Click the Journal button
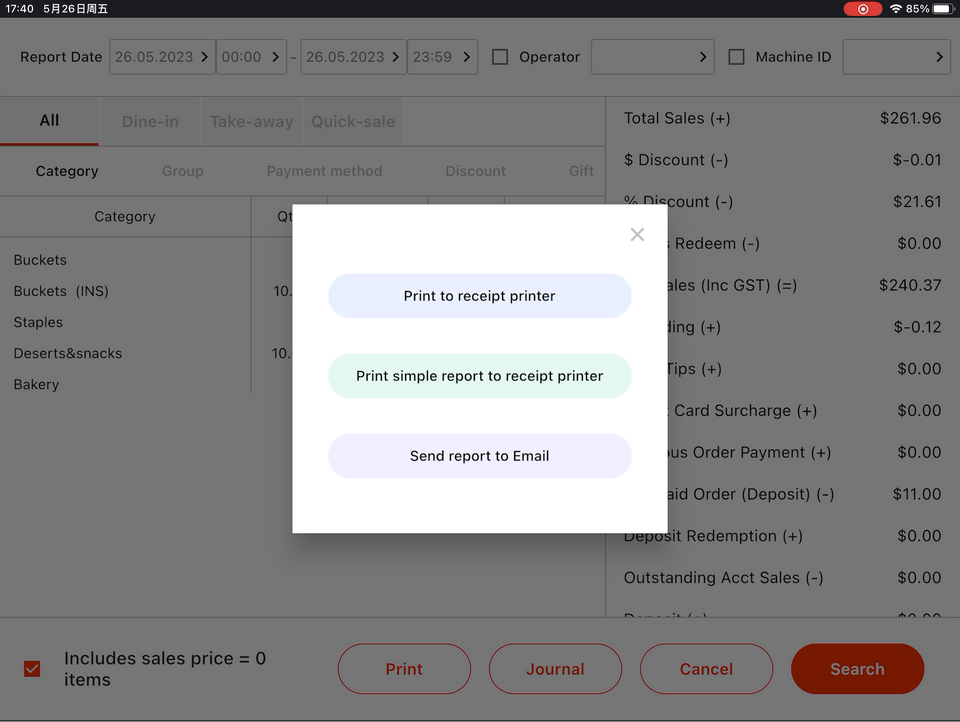Image resolution: width=960 pixels, height=722 pixels. (555, 669)
